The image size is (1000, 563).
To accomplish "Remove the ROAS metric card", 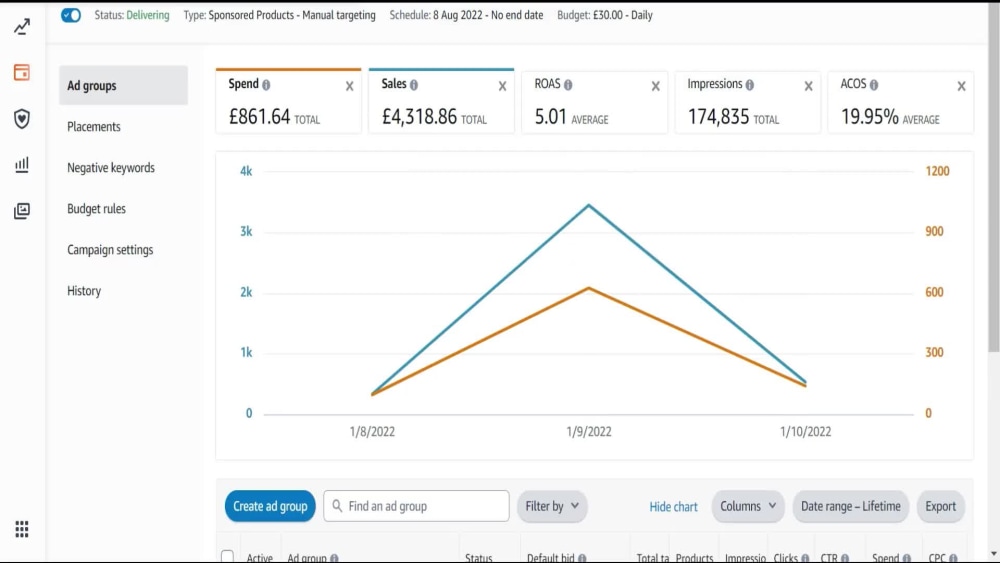I will 656,86.
